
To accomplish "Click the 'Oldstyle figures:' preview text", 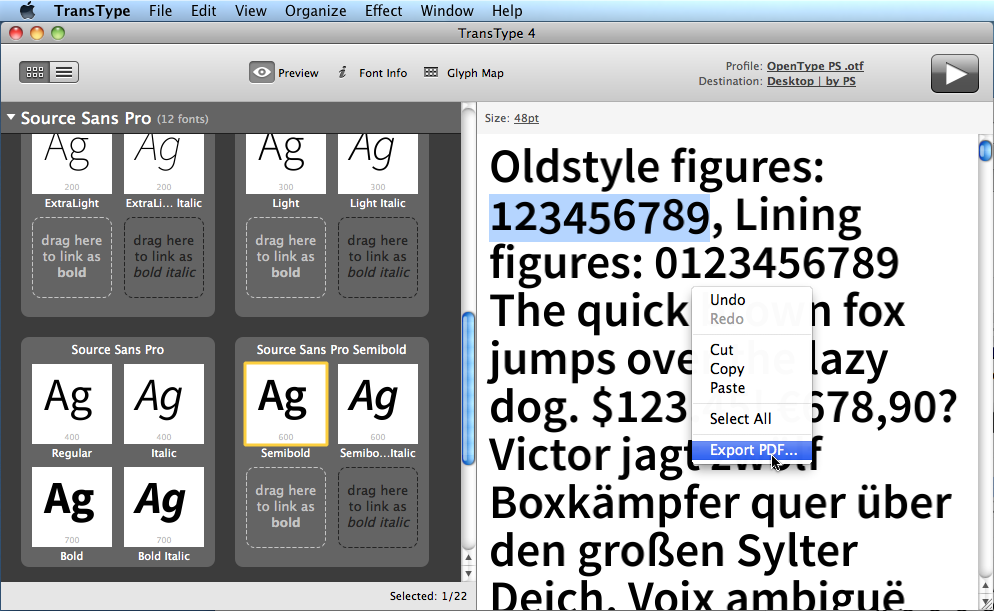I will (x=657, y=167).
